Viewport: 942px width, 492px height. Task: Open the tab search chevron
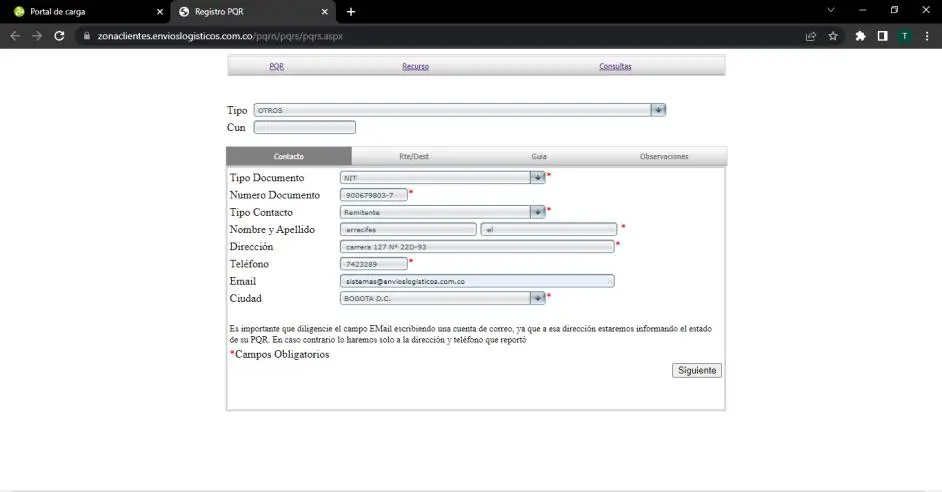coord(831,10)
